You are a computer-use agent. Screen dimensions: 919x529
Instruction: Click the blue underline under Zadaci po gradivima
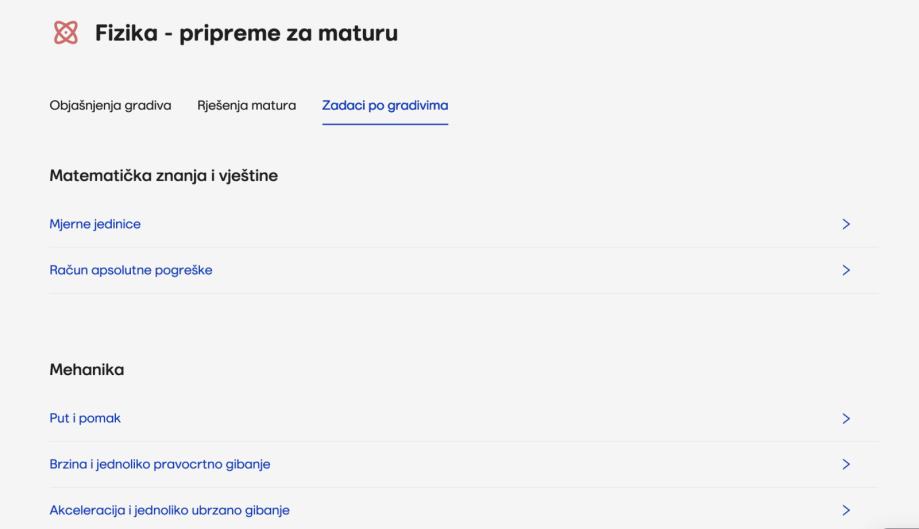(x=385, y=124)
